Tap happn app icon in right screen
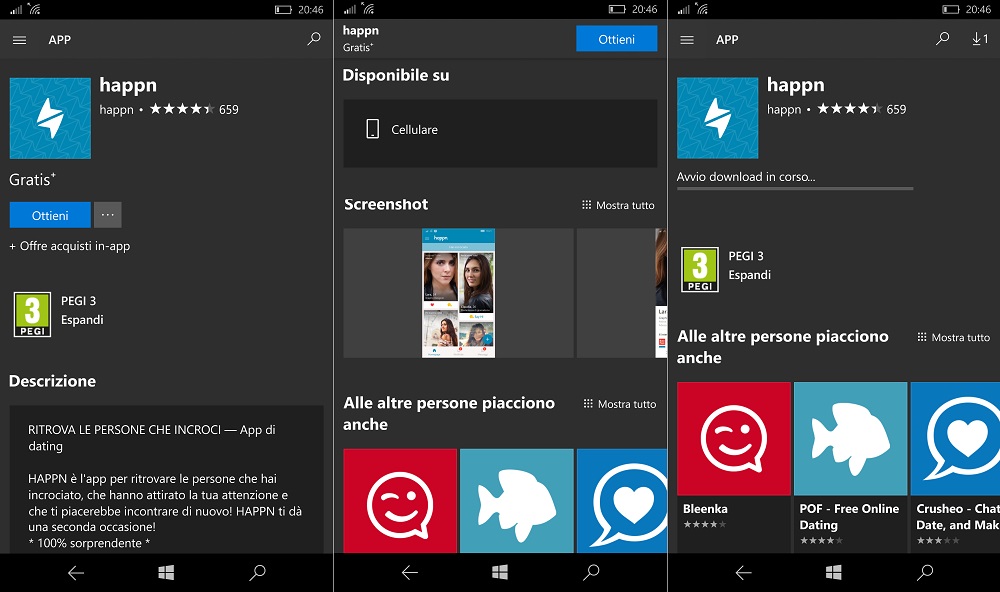This screenshot has height=592, width=1000. point(717,118)
